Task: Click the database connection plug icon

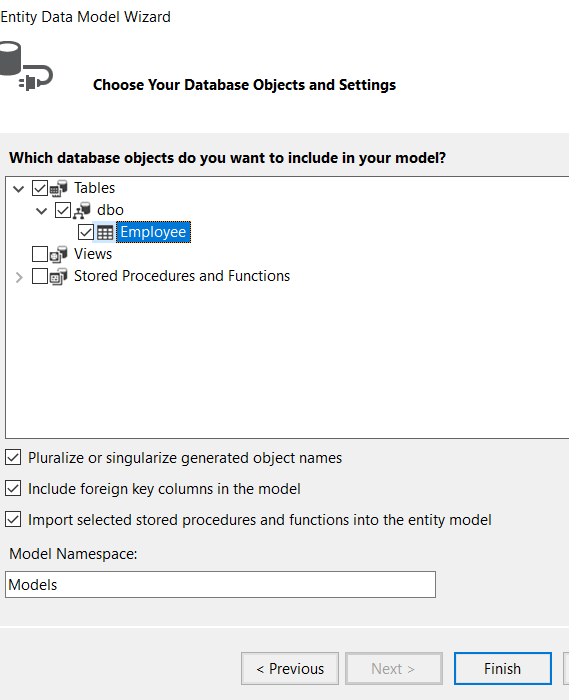Action: coord(25,66)
